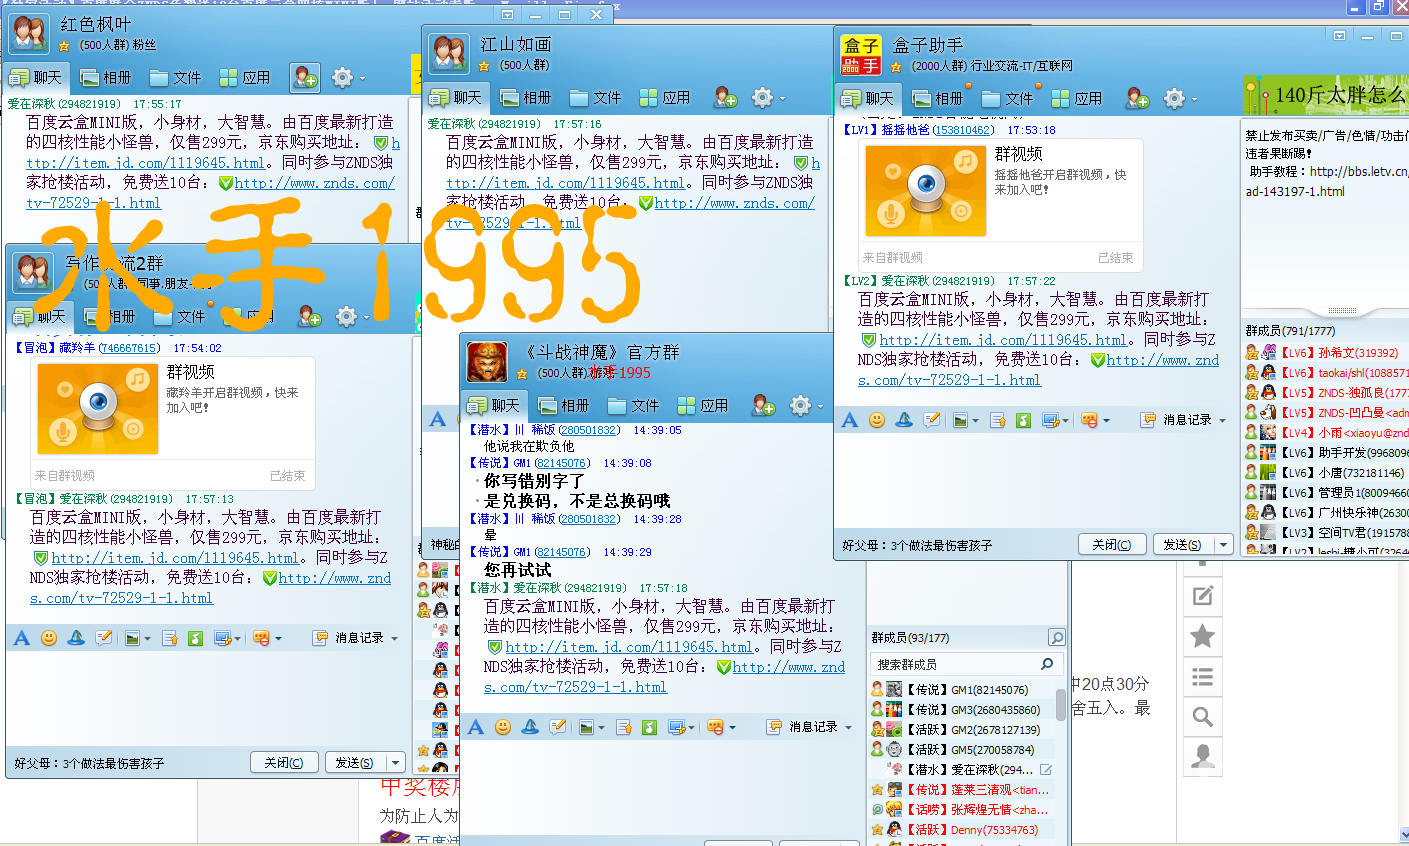Image resolution: width=1409 pixels, height=846 pixels.
Task: Click the font A icon in 藏羚羊 chat window toolbar
Action: [x=22, y=638]
